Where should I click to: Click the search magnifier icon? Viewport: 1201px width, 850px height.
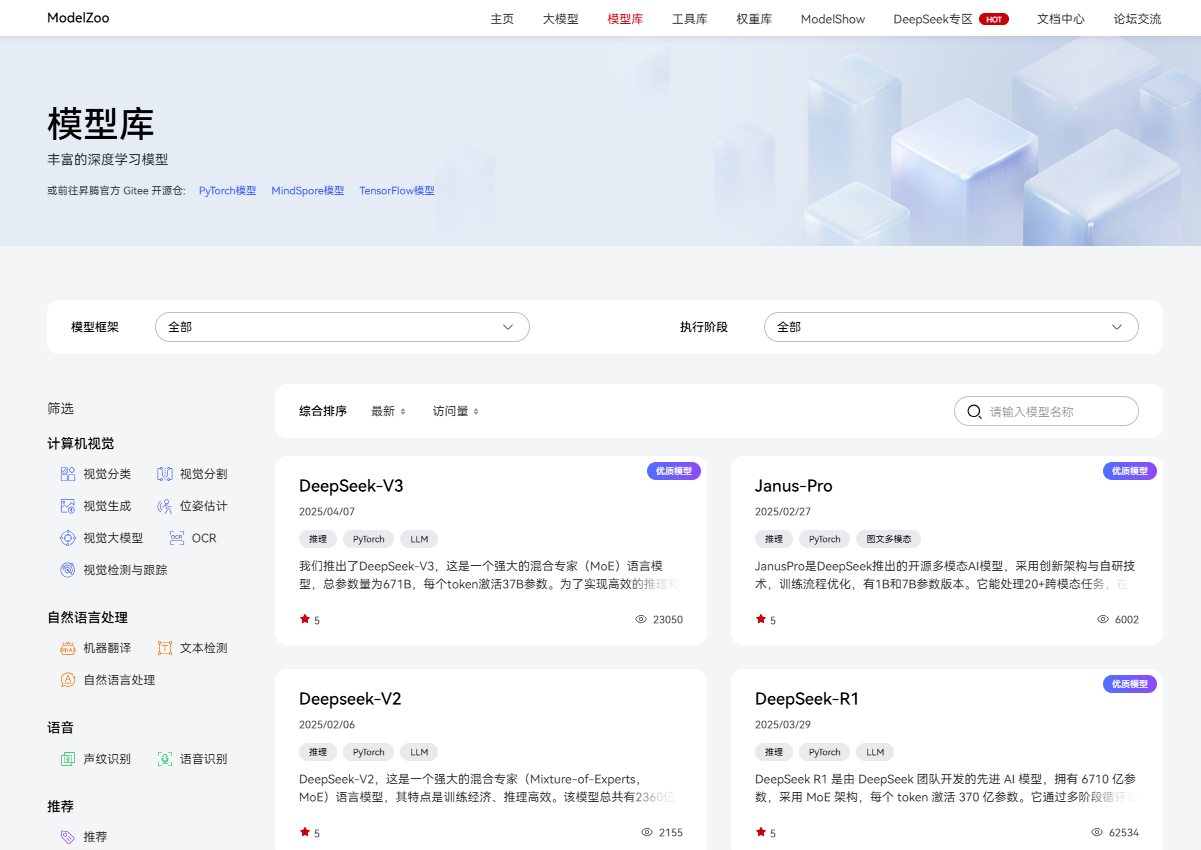pyautogui.click(x=974, y=411)
